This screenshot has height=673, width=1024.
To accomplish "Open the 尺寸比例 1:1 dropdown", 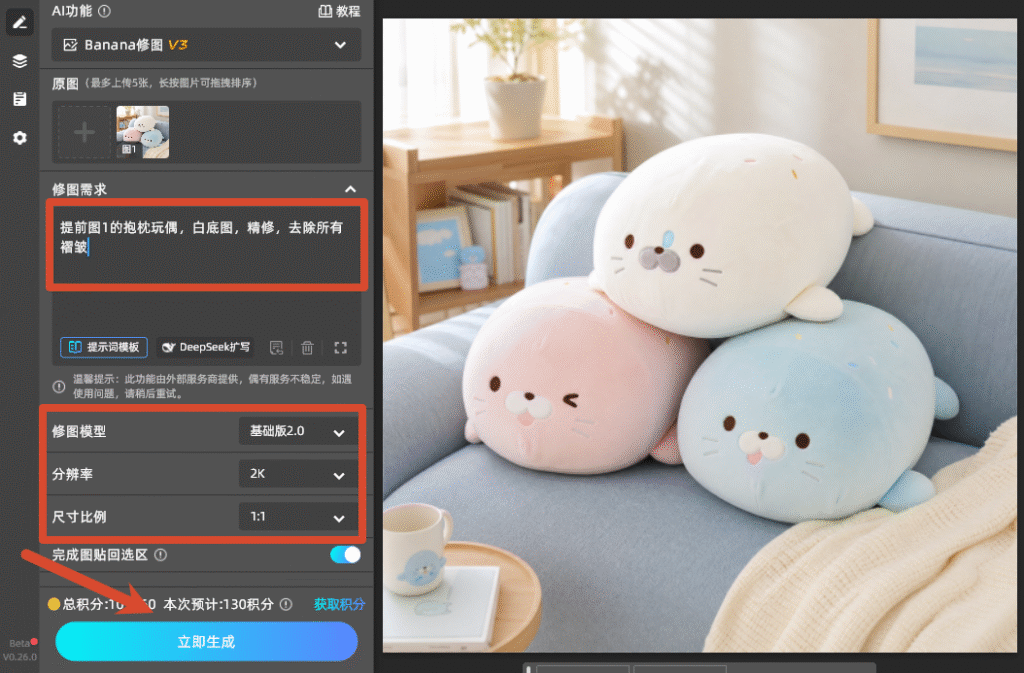I will 298,517.
